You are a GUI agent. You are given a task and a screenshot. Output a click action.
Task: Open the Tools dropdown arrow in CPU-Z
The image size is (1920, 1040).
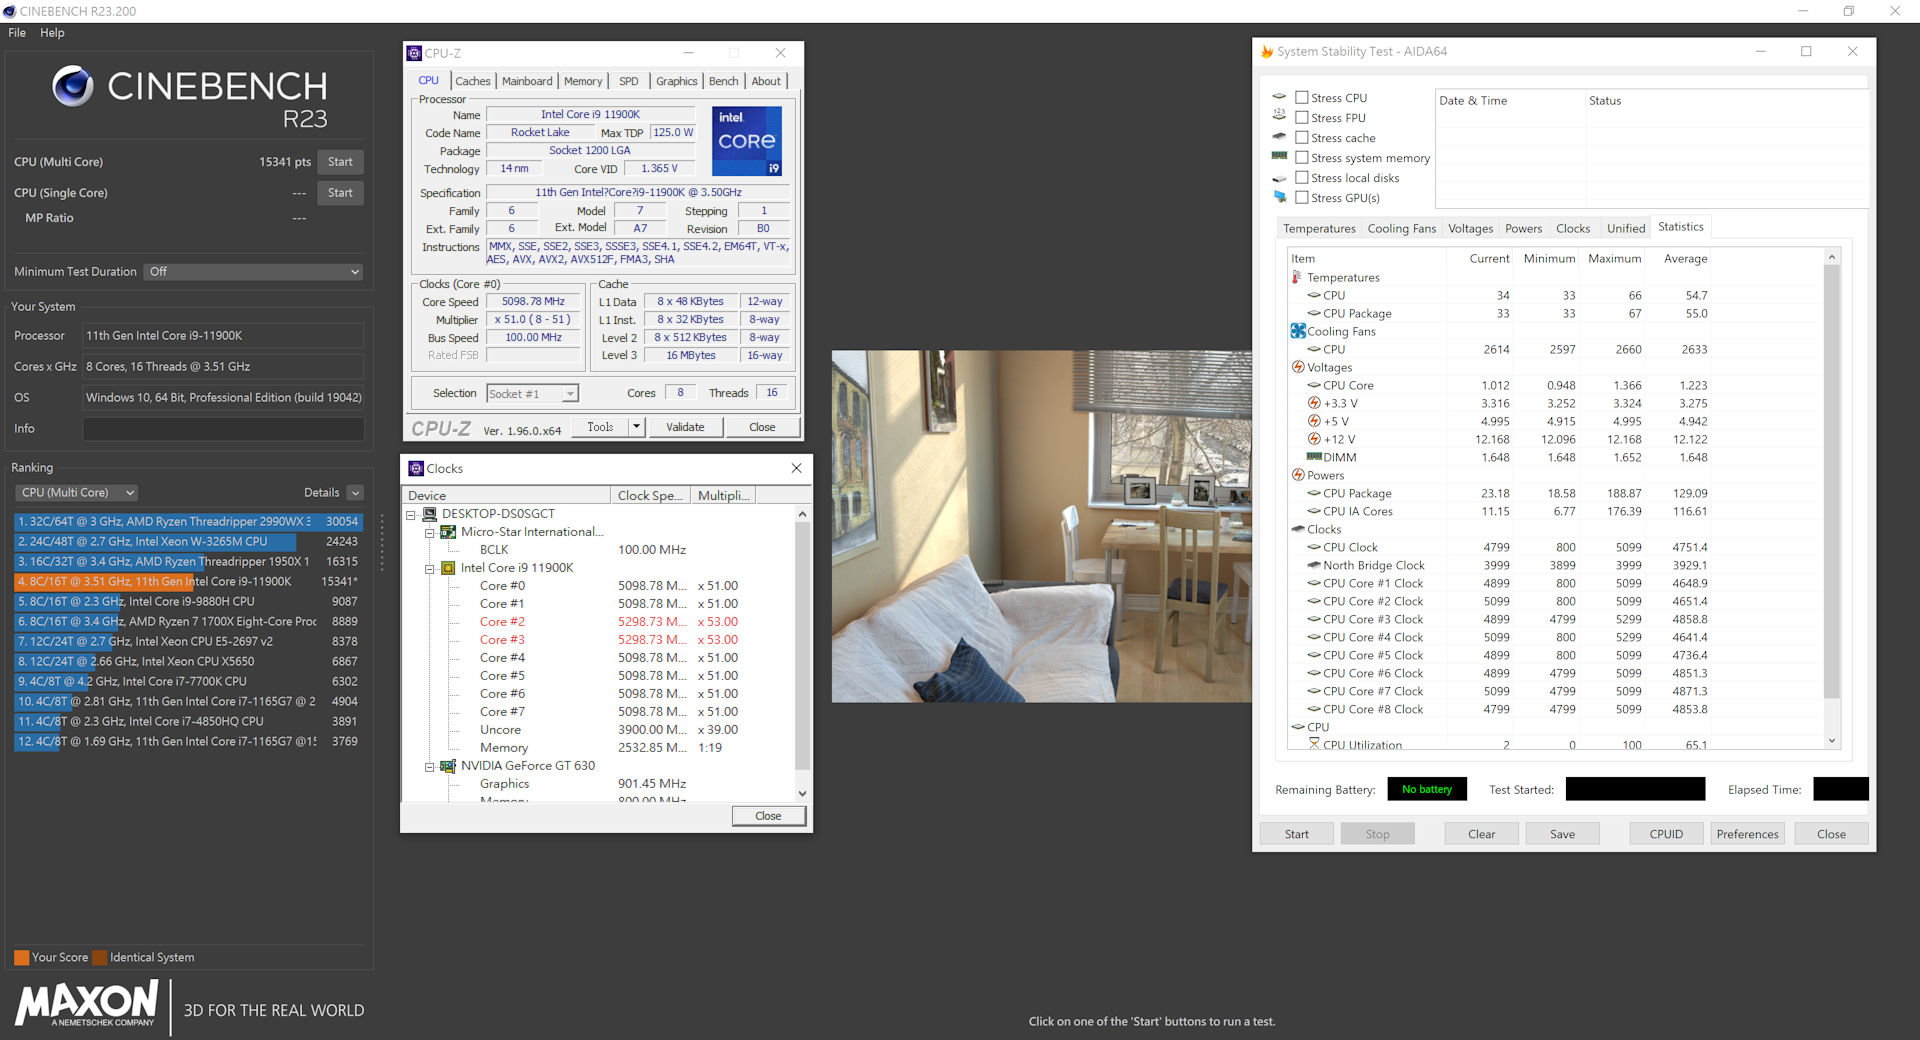click(636, 427)
